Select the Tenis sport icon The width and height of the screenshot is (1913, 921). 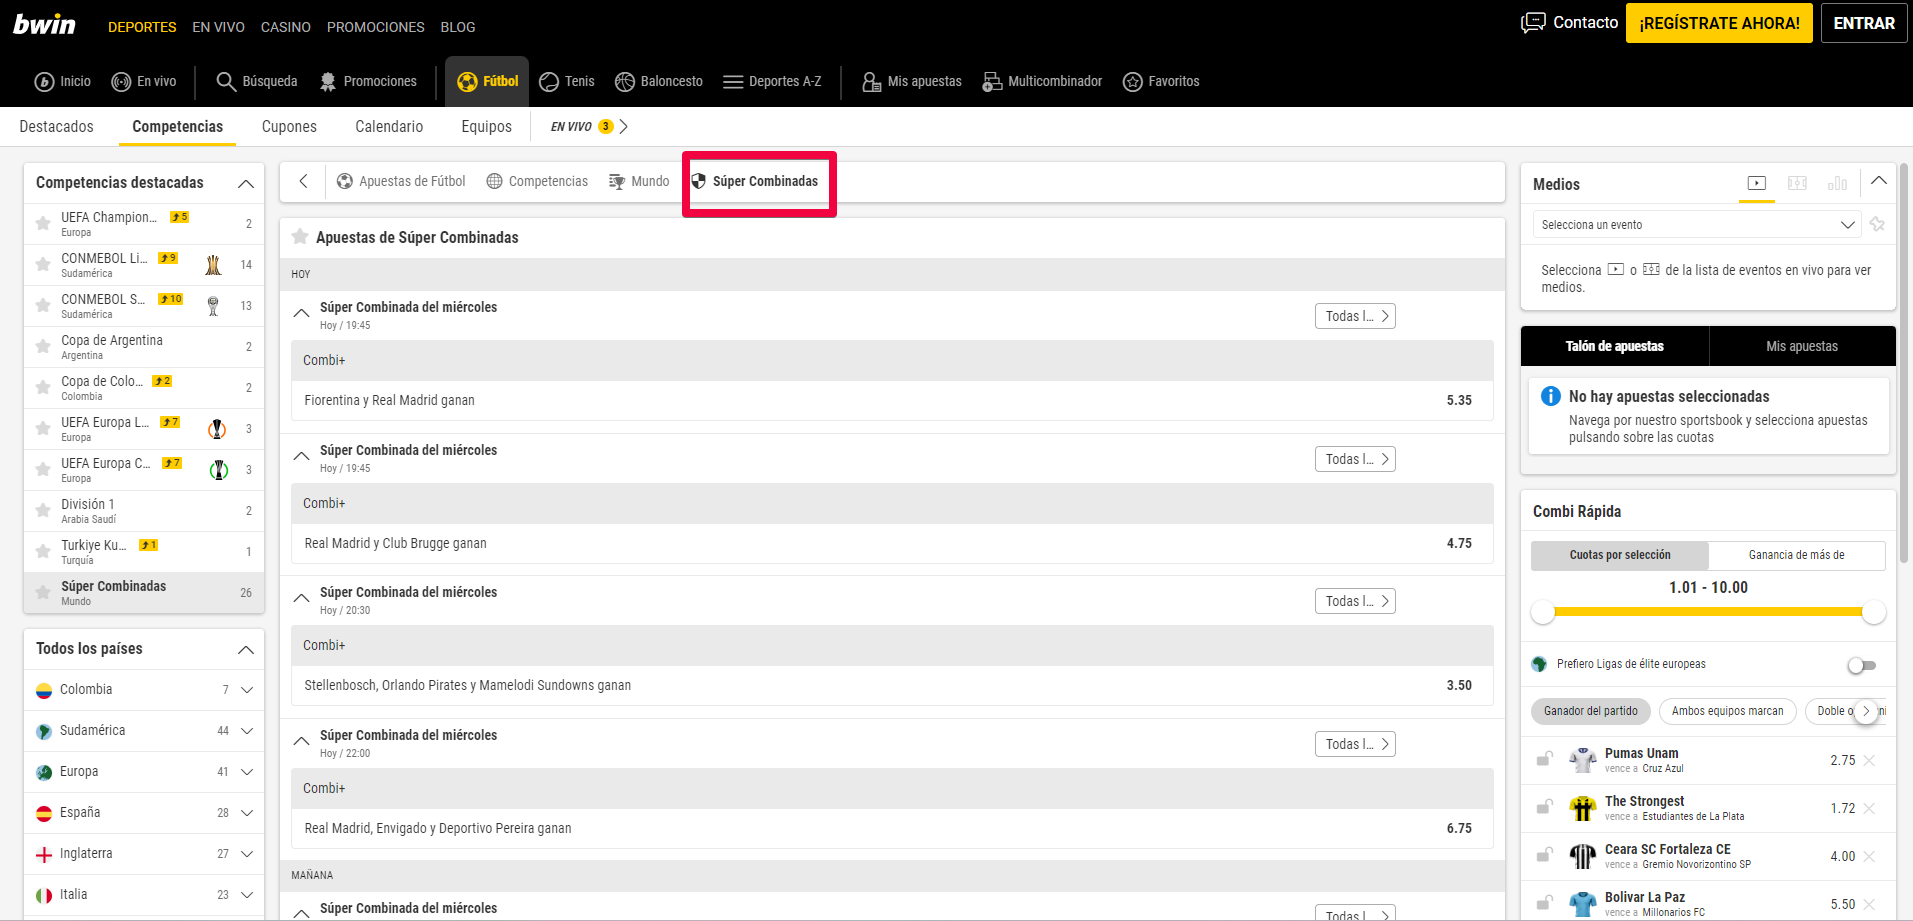coord(549,82)
